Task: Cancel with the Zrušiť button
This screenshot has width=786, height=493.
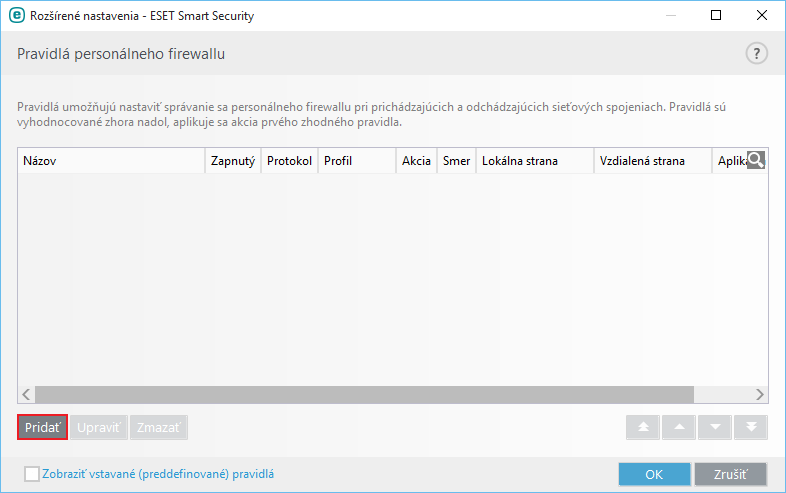Action: click(729, 474)
